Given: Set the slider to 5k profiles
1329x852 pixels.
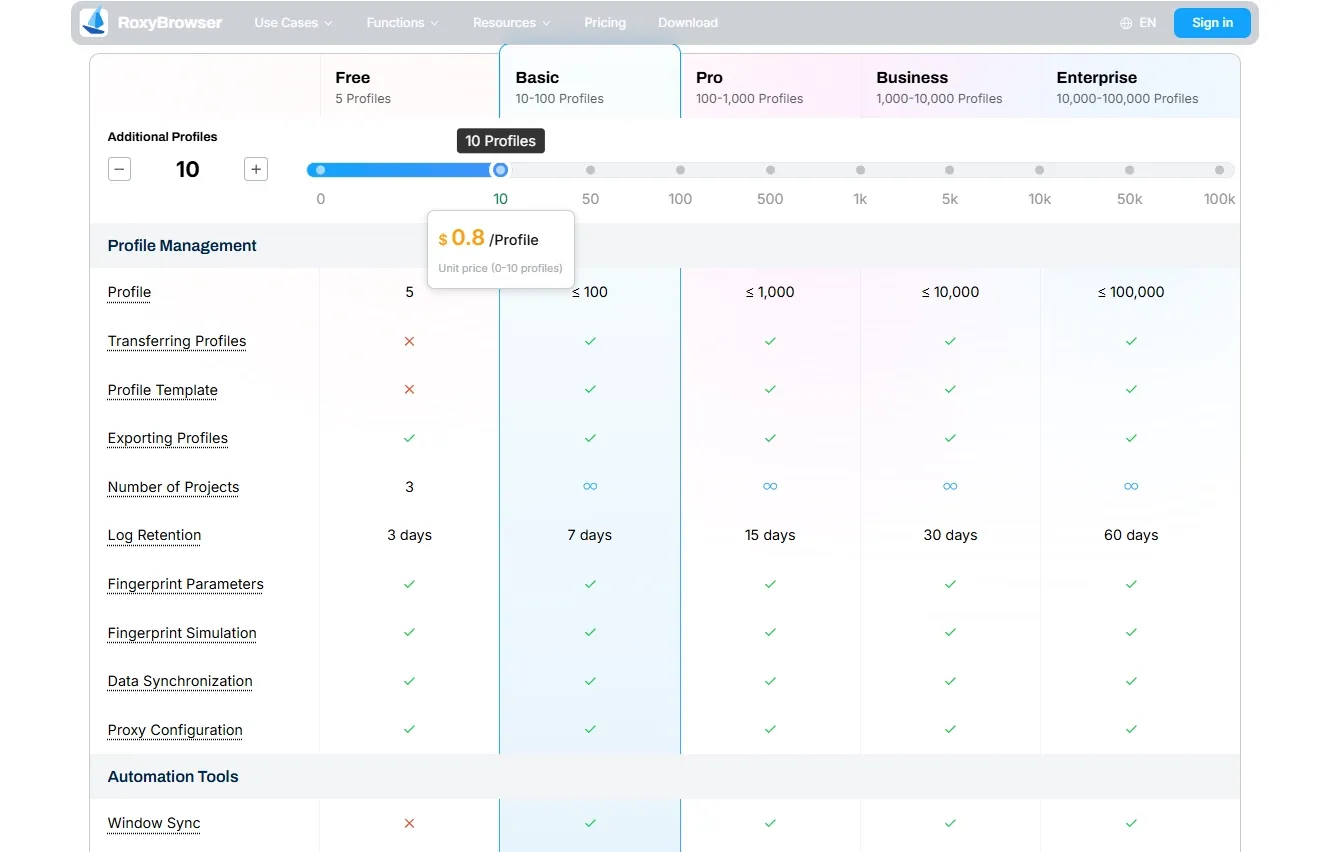Looking at the screenshot, I should [x=949, y=170].
